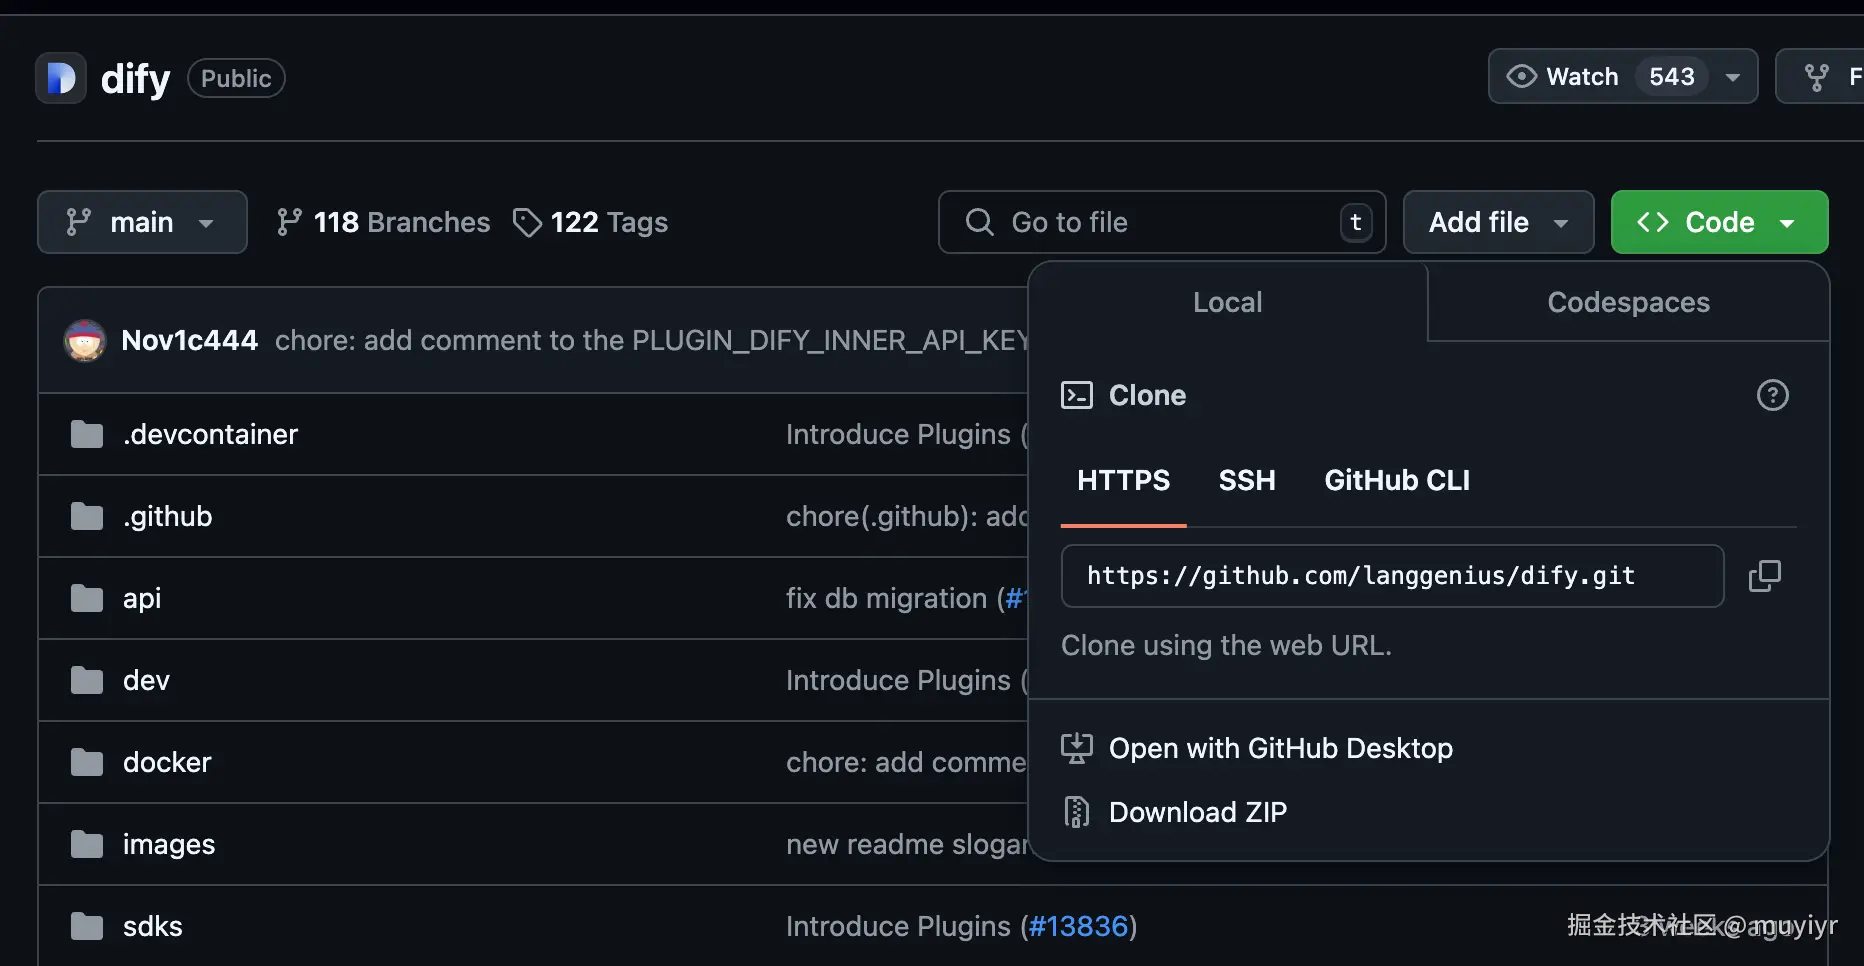Copy the HTTPS clone URL to clipboard
Screen dimensions: 1864x966
(1764, 576)
